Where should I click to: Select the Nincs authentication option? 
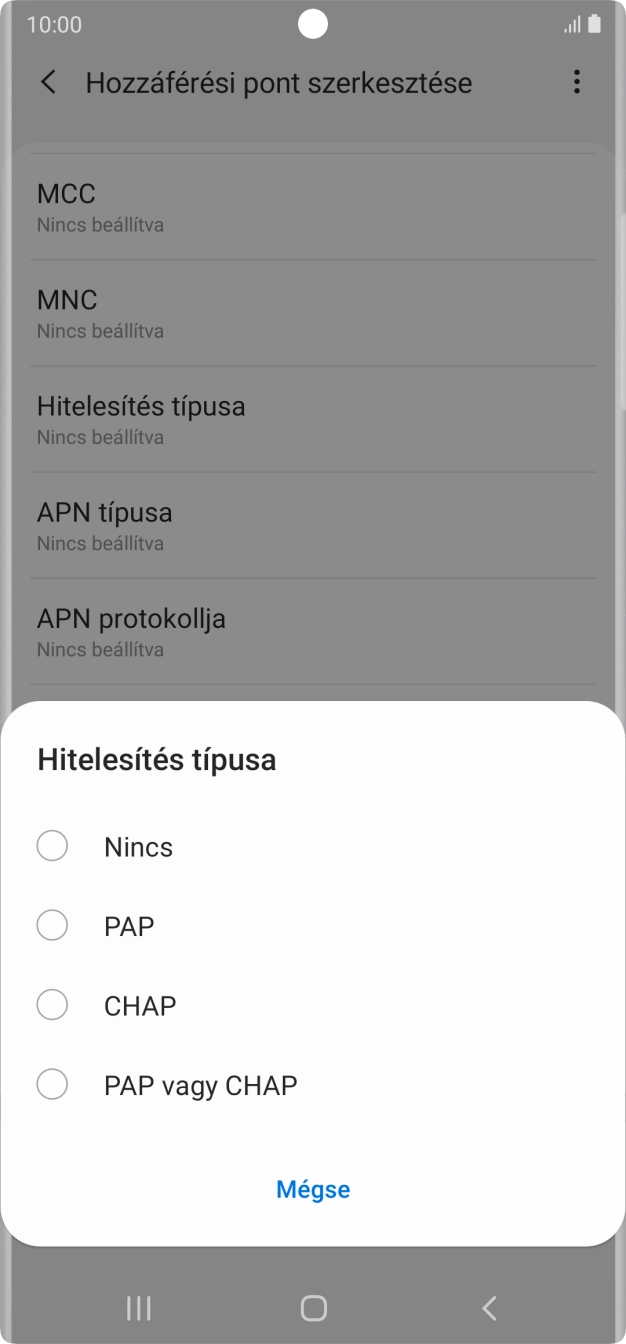pyautogui.click(x=138, y=846)
